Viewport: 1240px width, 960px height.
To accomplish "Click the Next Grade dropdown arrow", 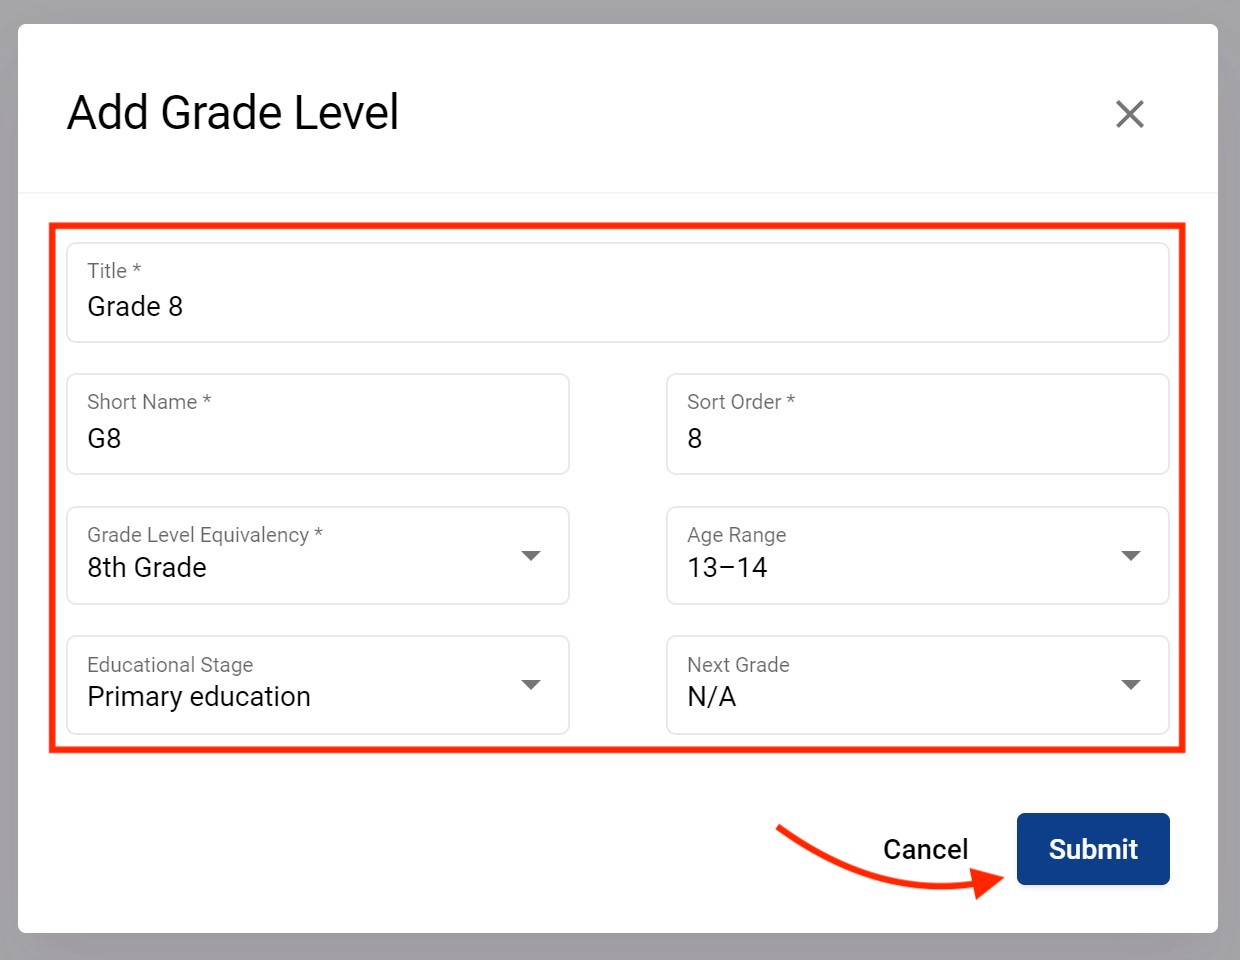I will (1131, 685).
